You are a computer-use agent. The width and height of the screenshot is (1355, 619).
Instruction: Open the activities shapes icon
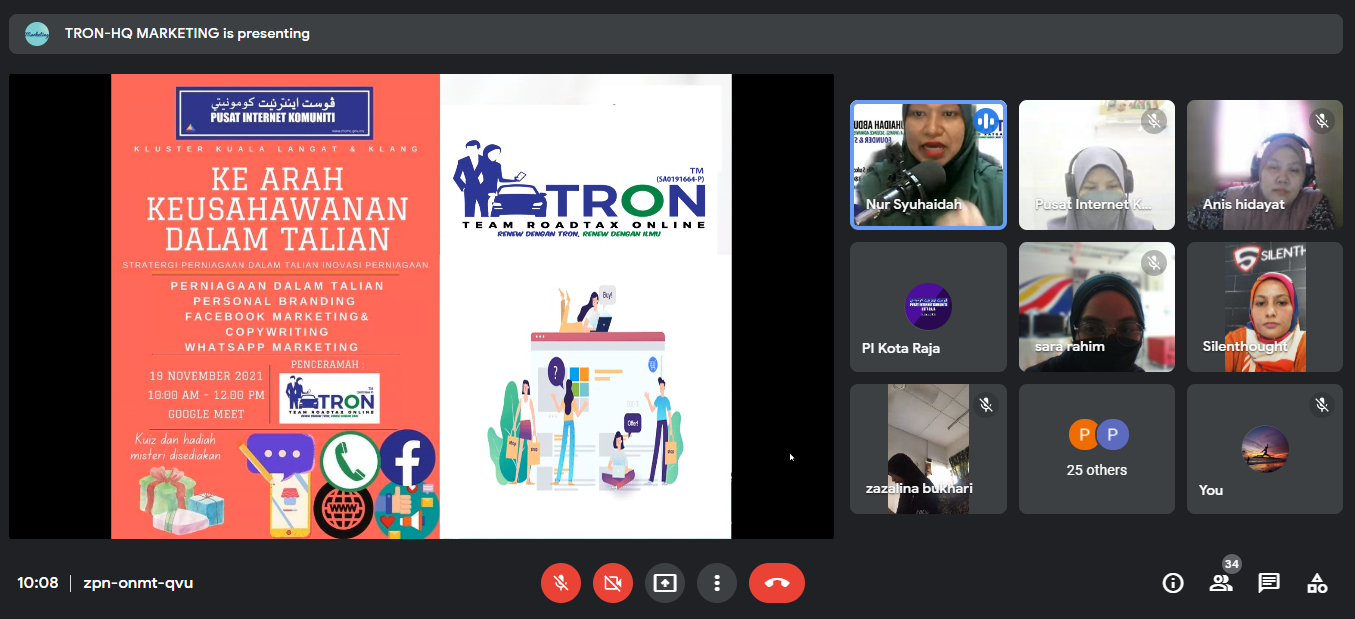1317,583
